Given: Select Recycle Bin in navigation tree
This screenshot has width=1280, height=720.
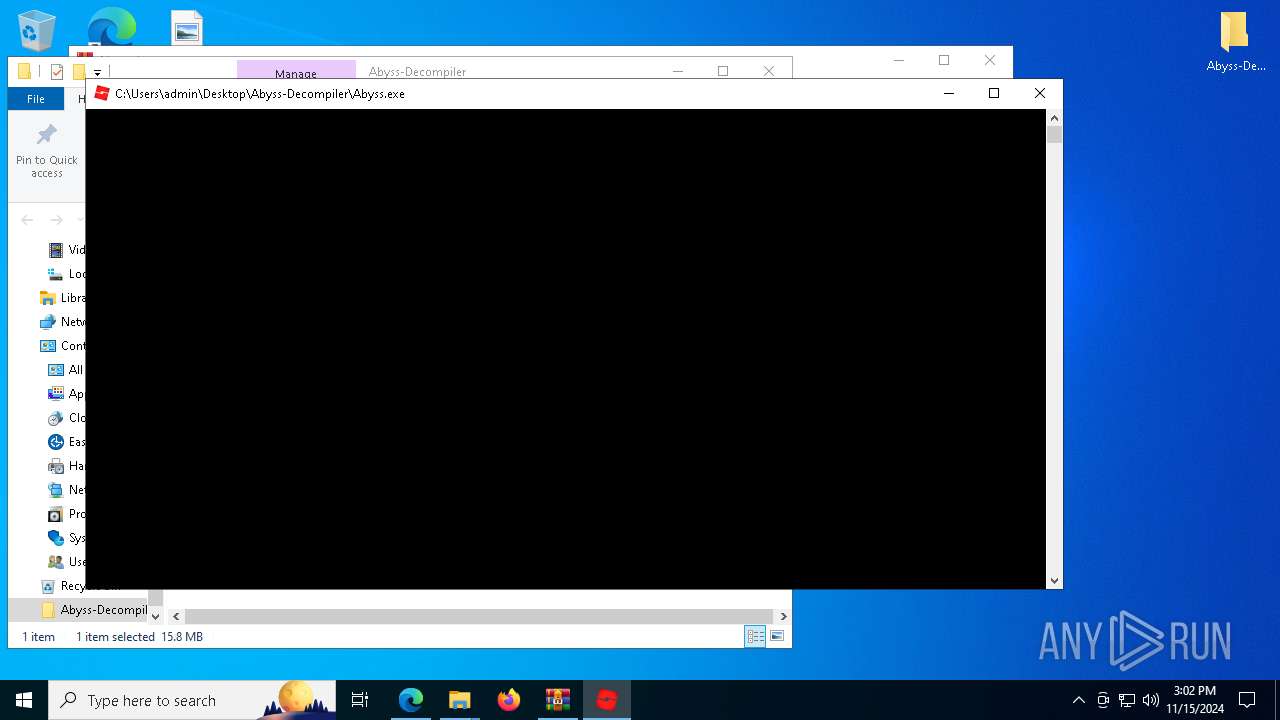Looking at the screenshot, I should pos(80,586).
